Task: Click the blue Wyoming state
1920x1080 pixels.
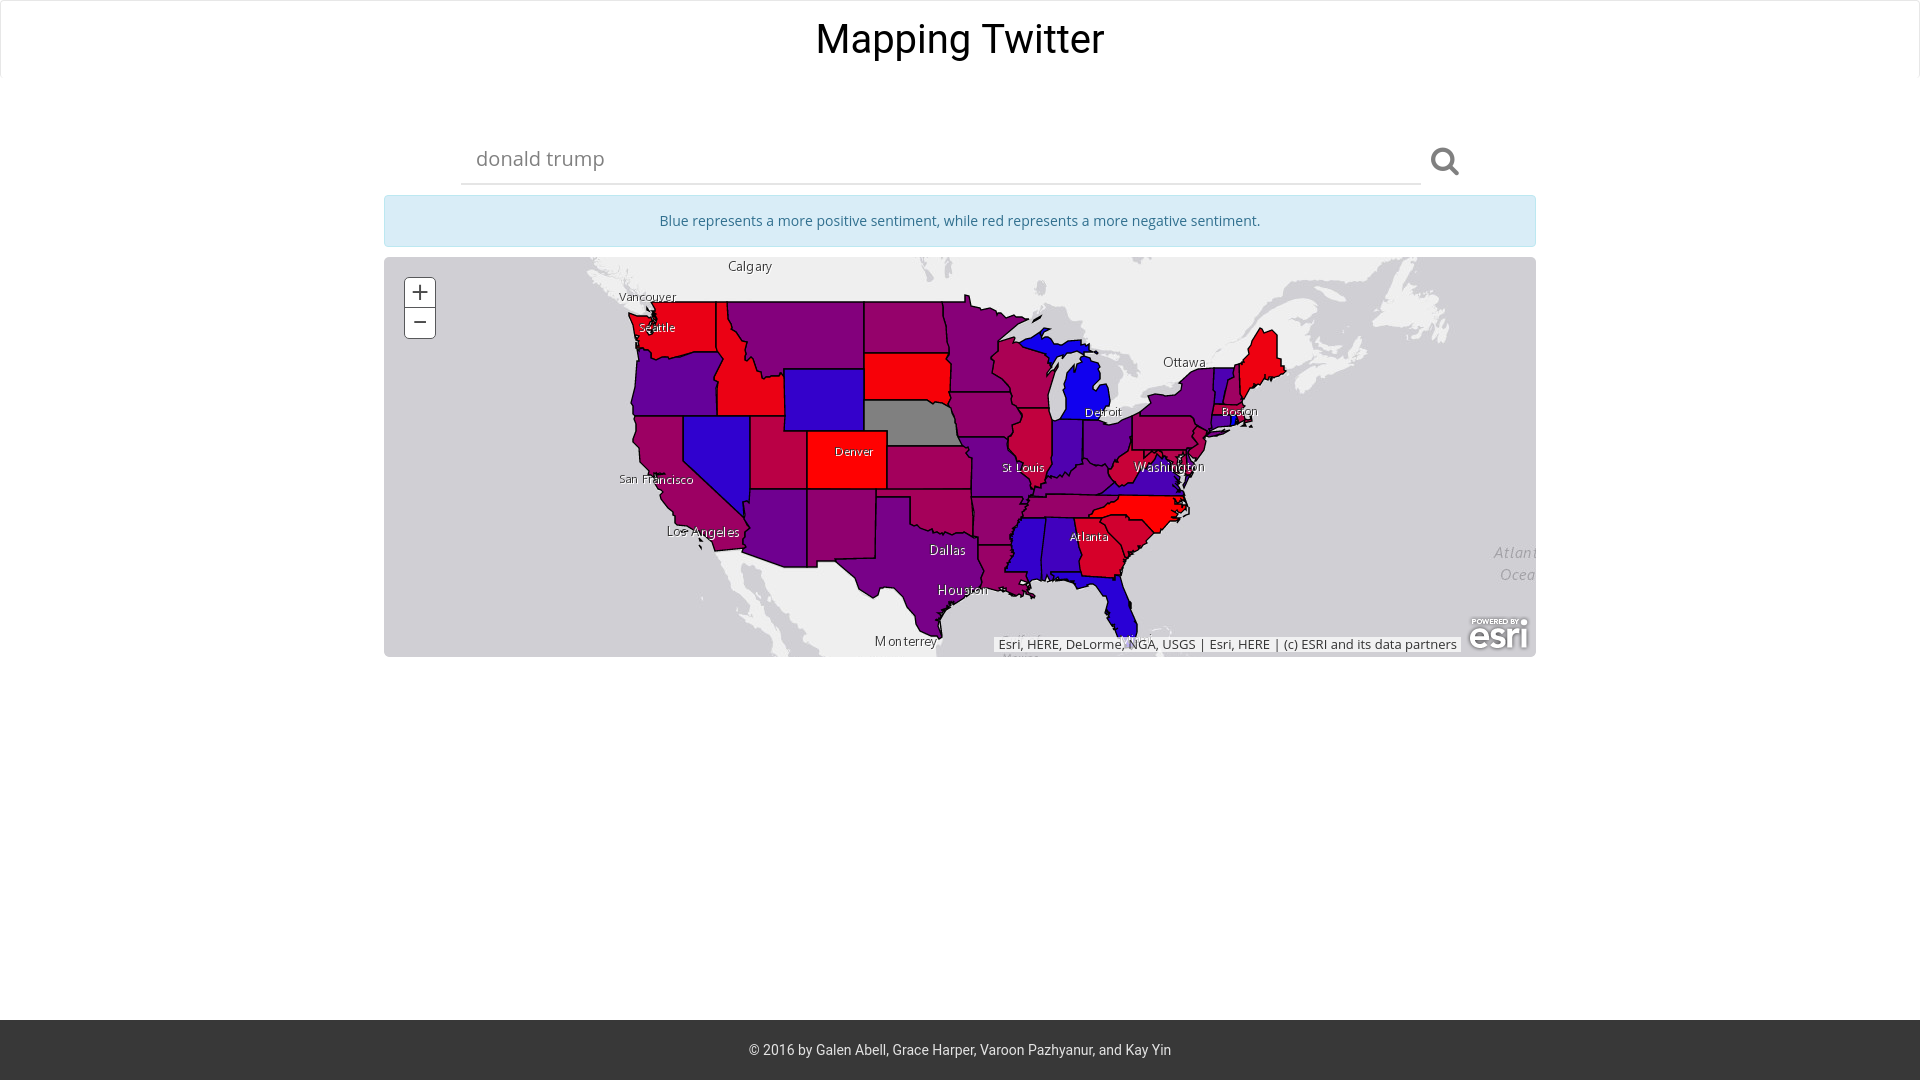Action: pos(823,399)
